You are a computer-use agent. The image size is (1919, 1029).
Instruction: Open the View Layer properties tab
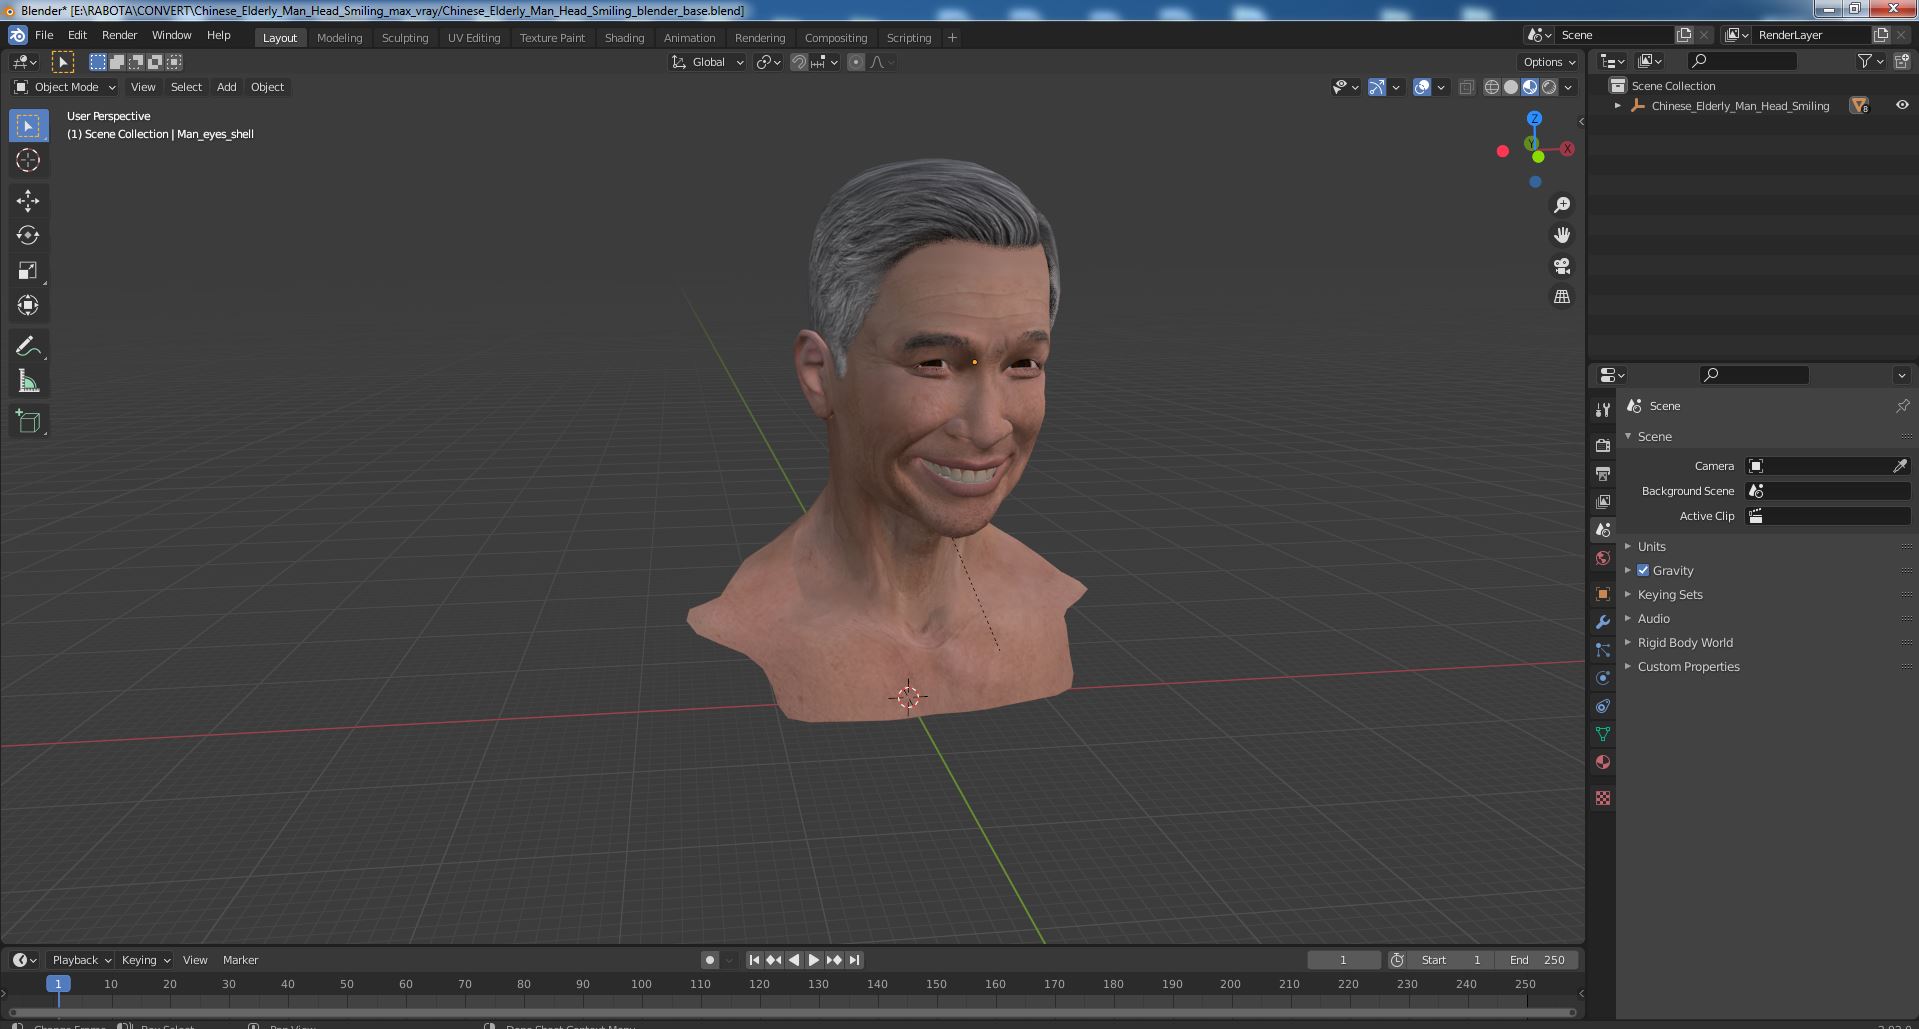(x=1603, y=502)
